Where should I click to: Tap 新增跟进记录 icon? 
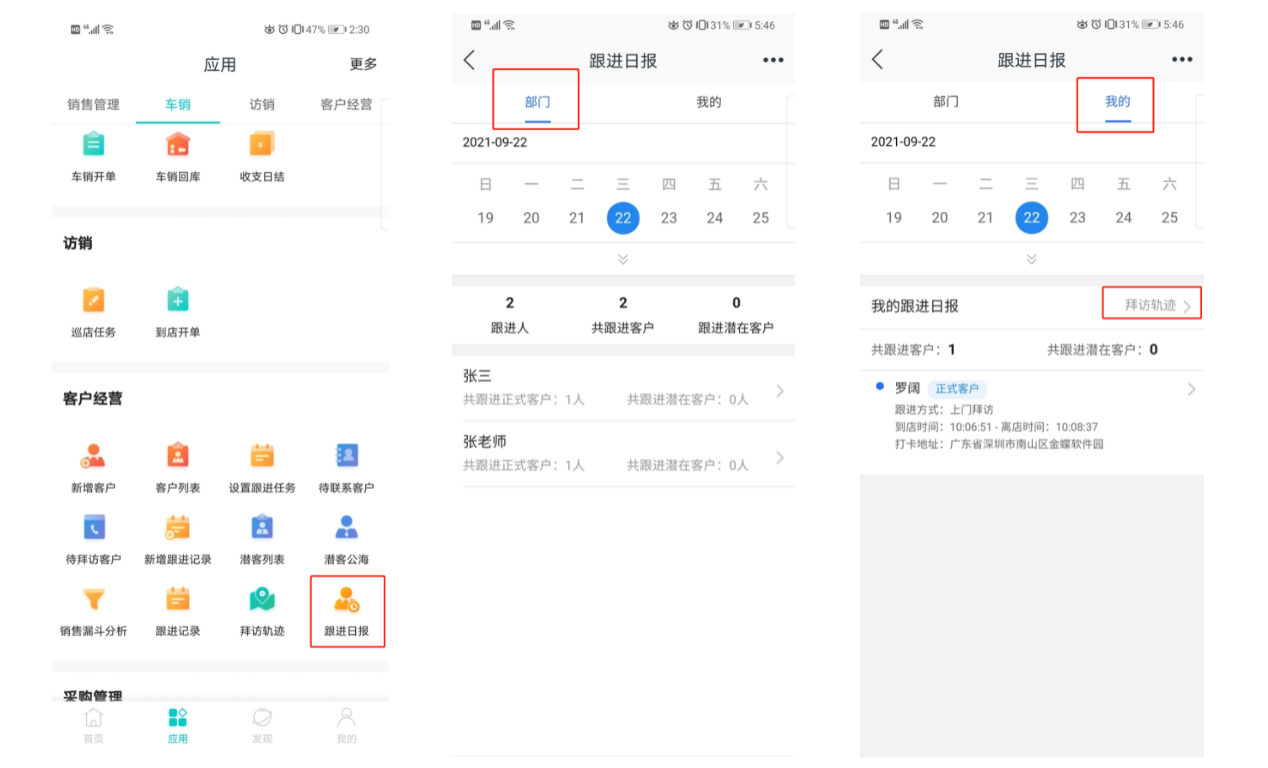click(178, 527)
